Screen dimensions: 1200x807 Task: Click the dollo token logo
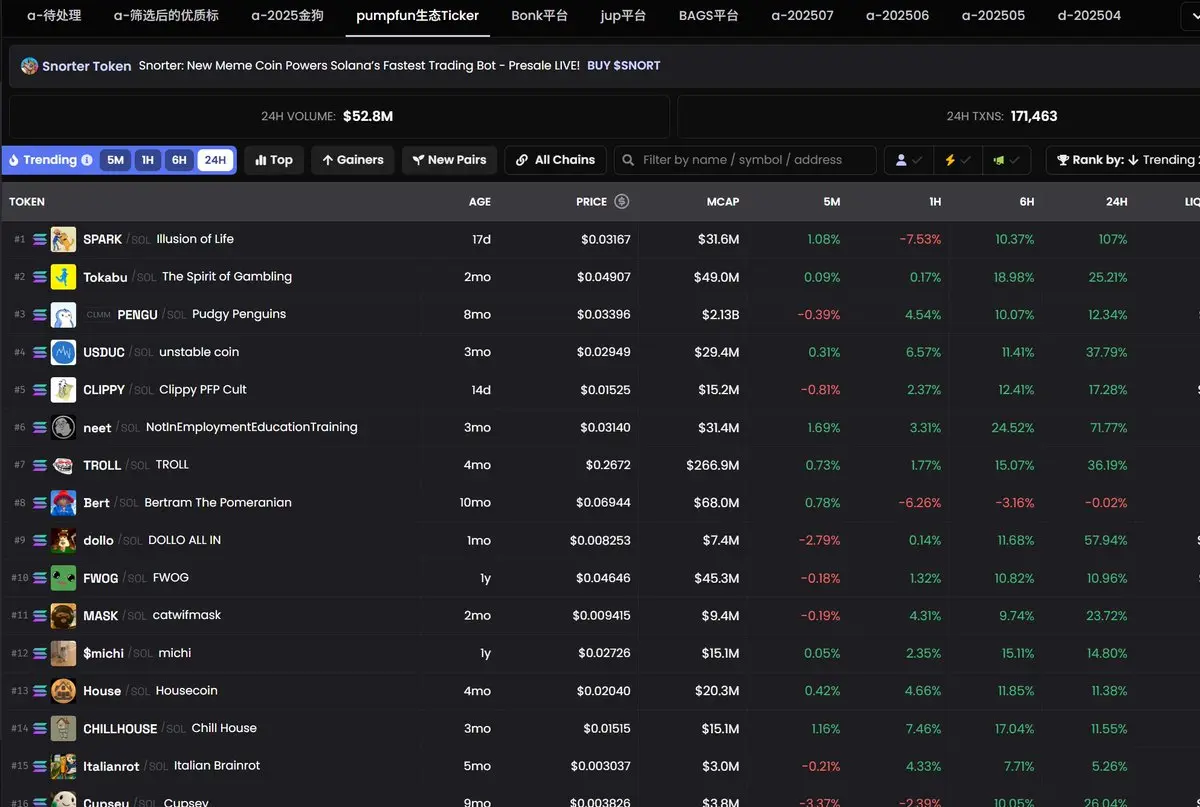[x=63, y=540]
